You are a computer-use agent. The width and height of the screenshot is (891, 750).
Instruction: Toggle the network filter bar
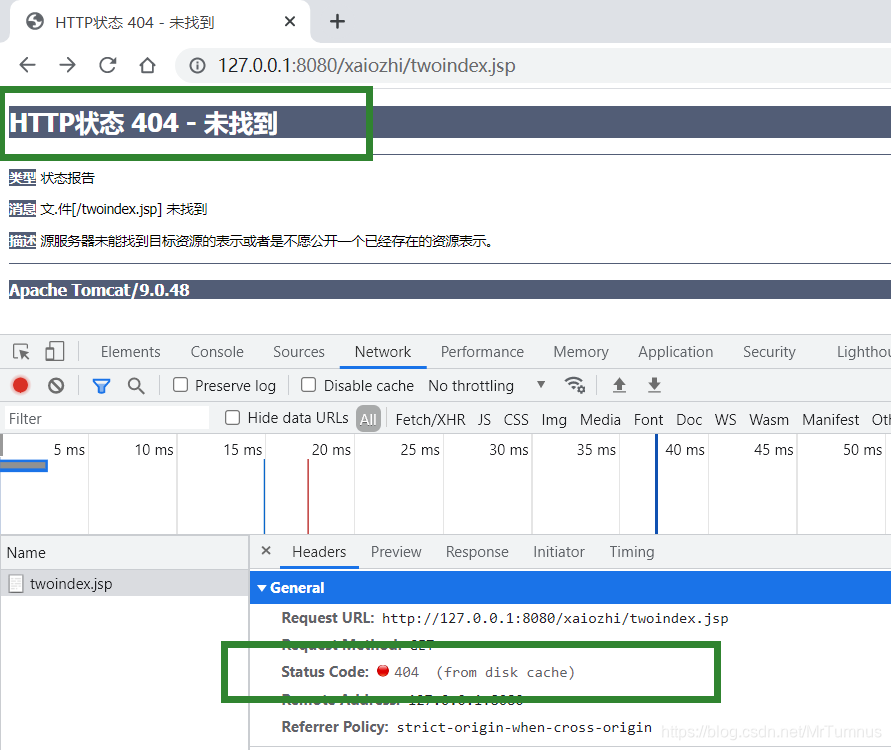101,386
